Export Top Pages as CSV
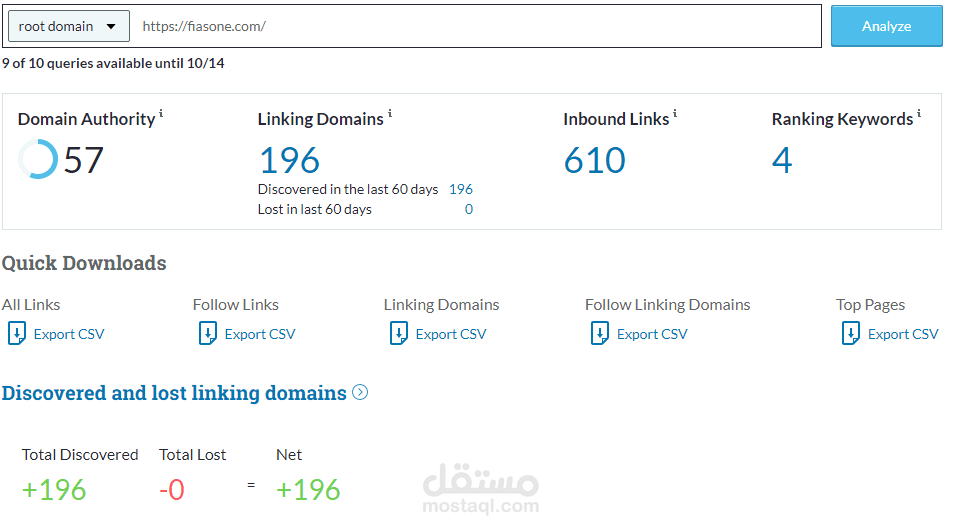963x527 pixels. pyautogui.click(x=903, y=334)
